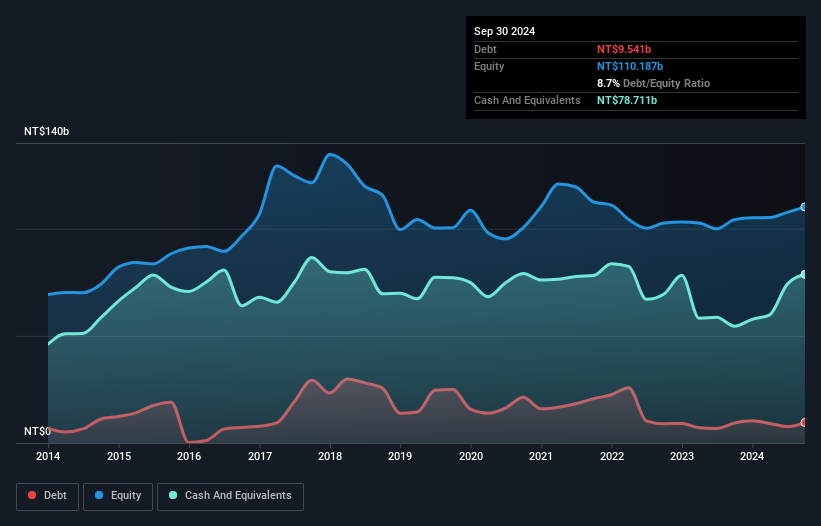The image size is (821, 526).
Task: Click the NT$0 y-axis label
Action: click(37, 431)
